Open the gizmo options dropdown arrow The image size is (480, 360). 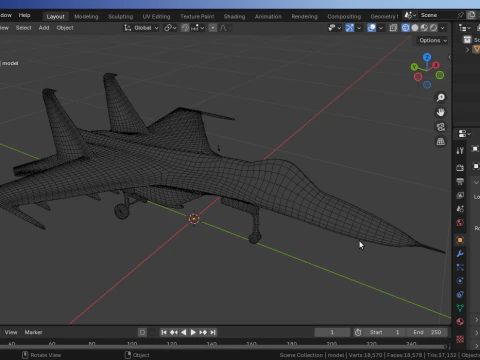click(x=359, y=28)
